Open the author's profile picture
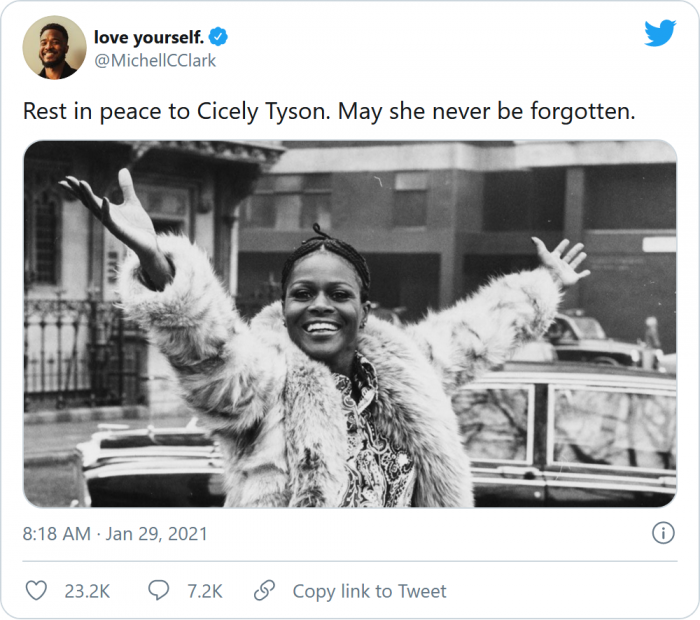Screen dimensions: 700x620 click(x=54, y=47)
